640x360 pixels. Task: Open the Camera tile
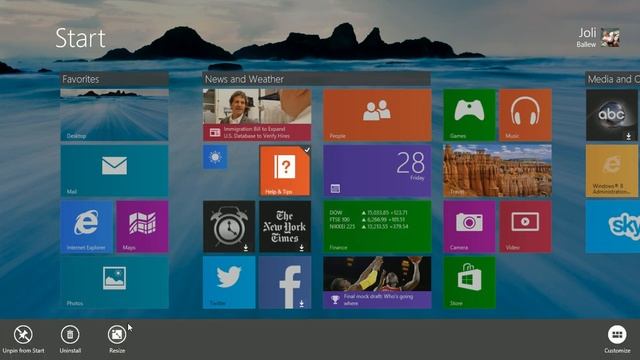(469, 227)
